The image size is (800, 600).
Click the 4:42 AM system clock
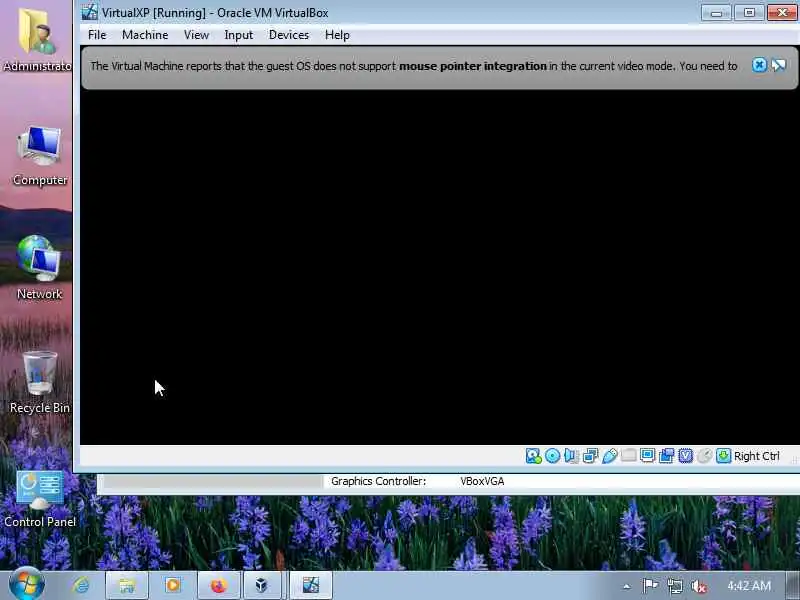tap(749, 585)
